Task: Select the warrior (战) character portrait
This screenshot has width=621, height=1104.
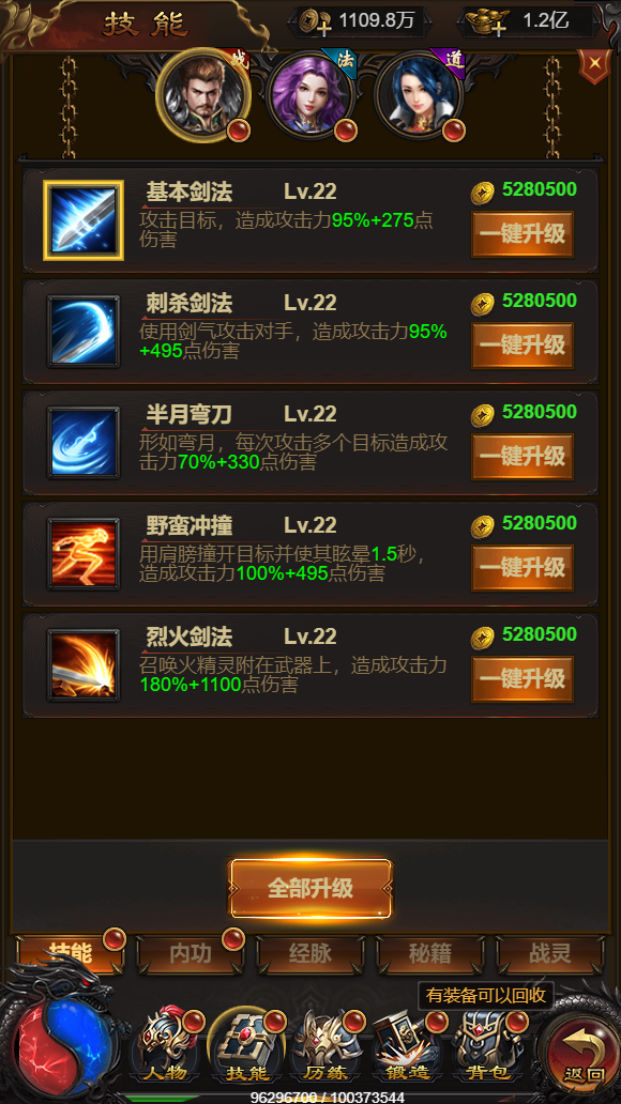Action: 203,94
